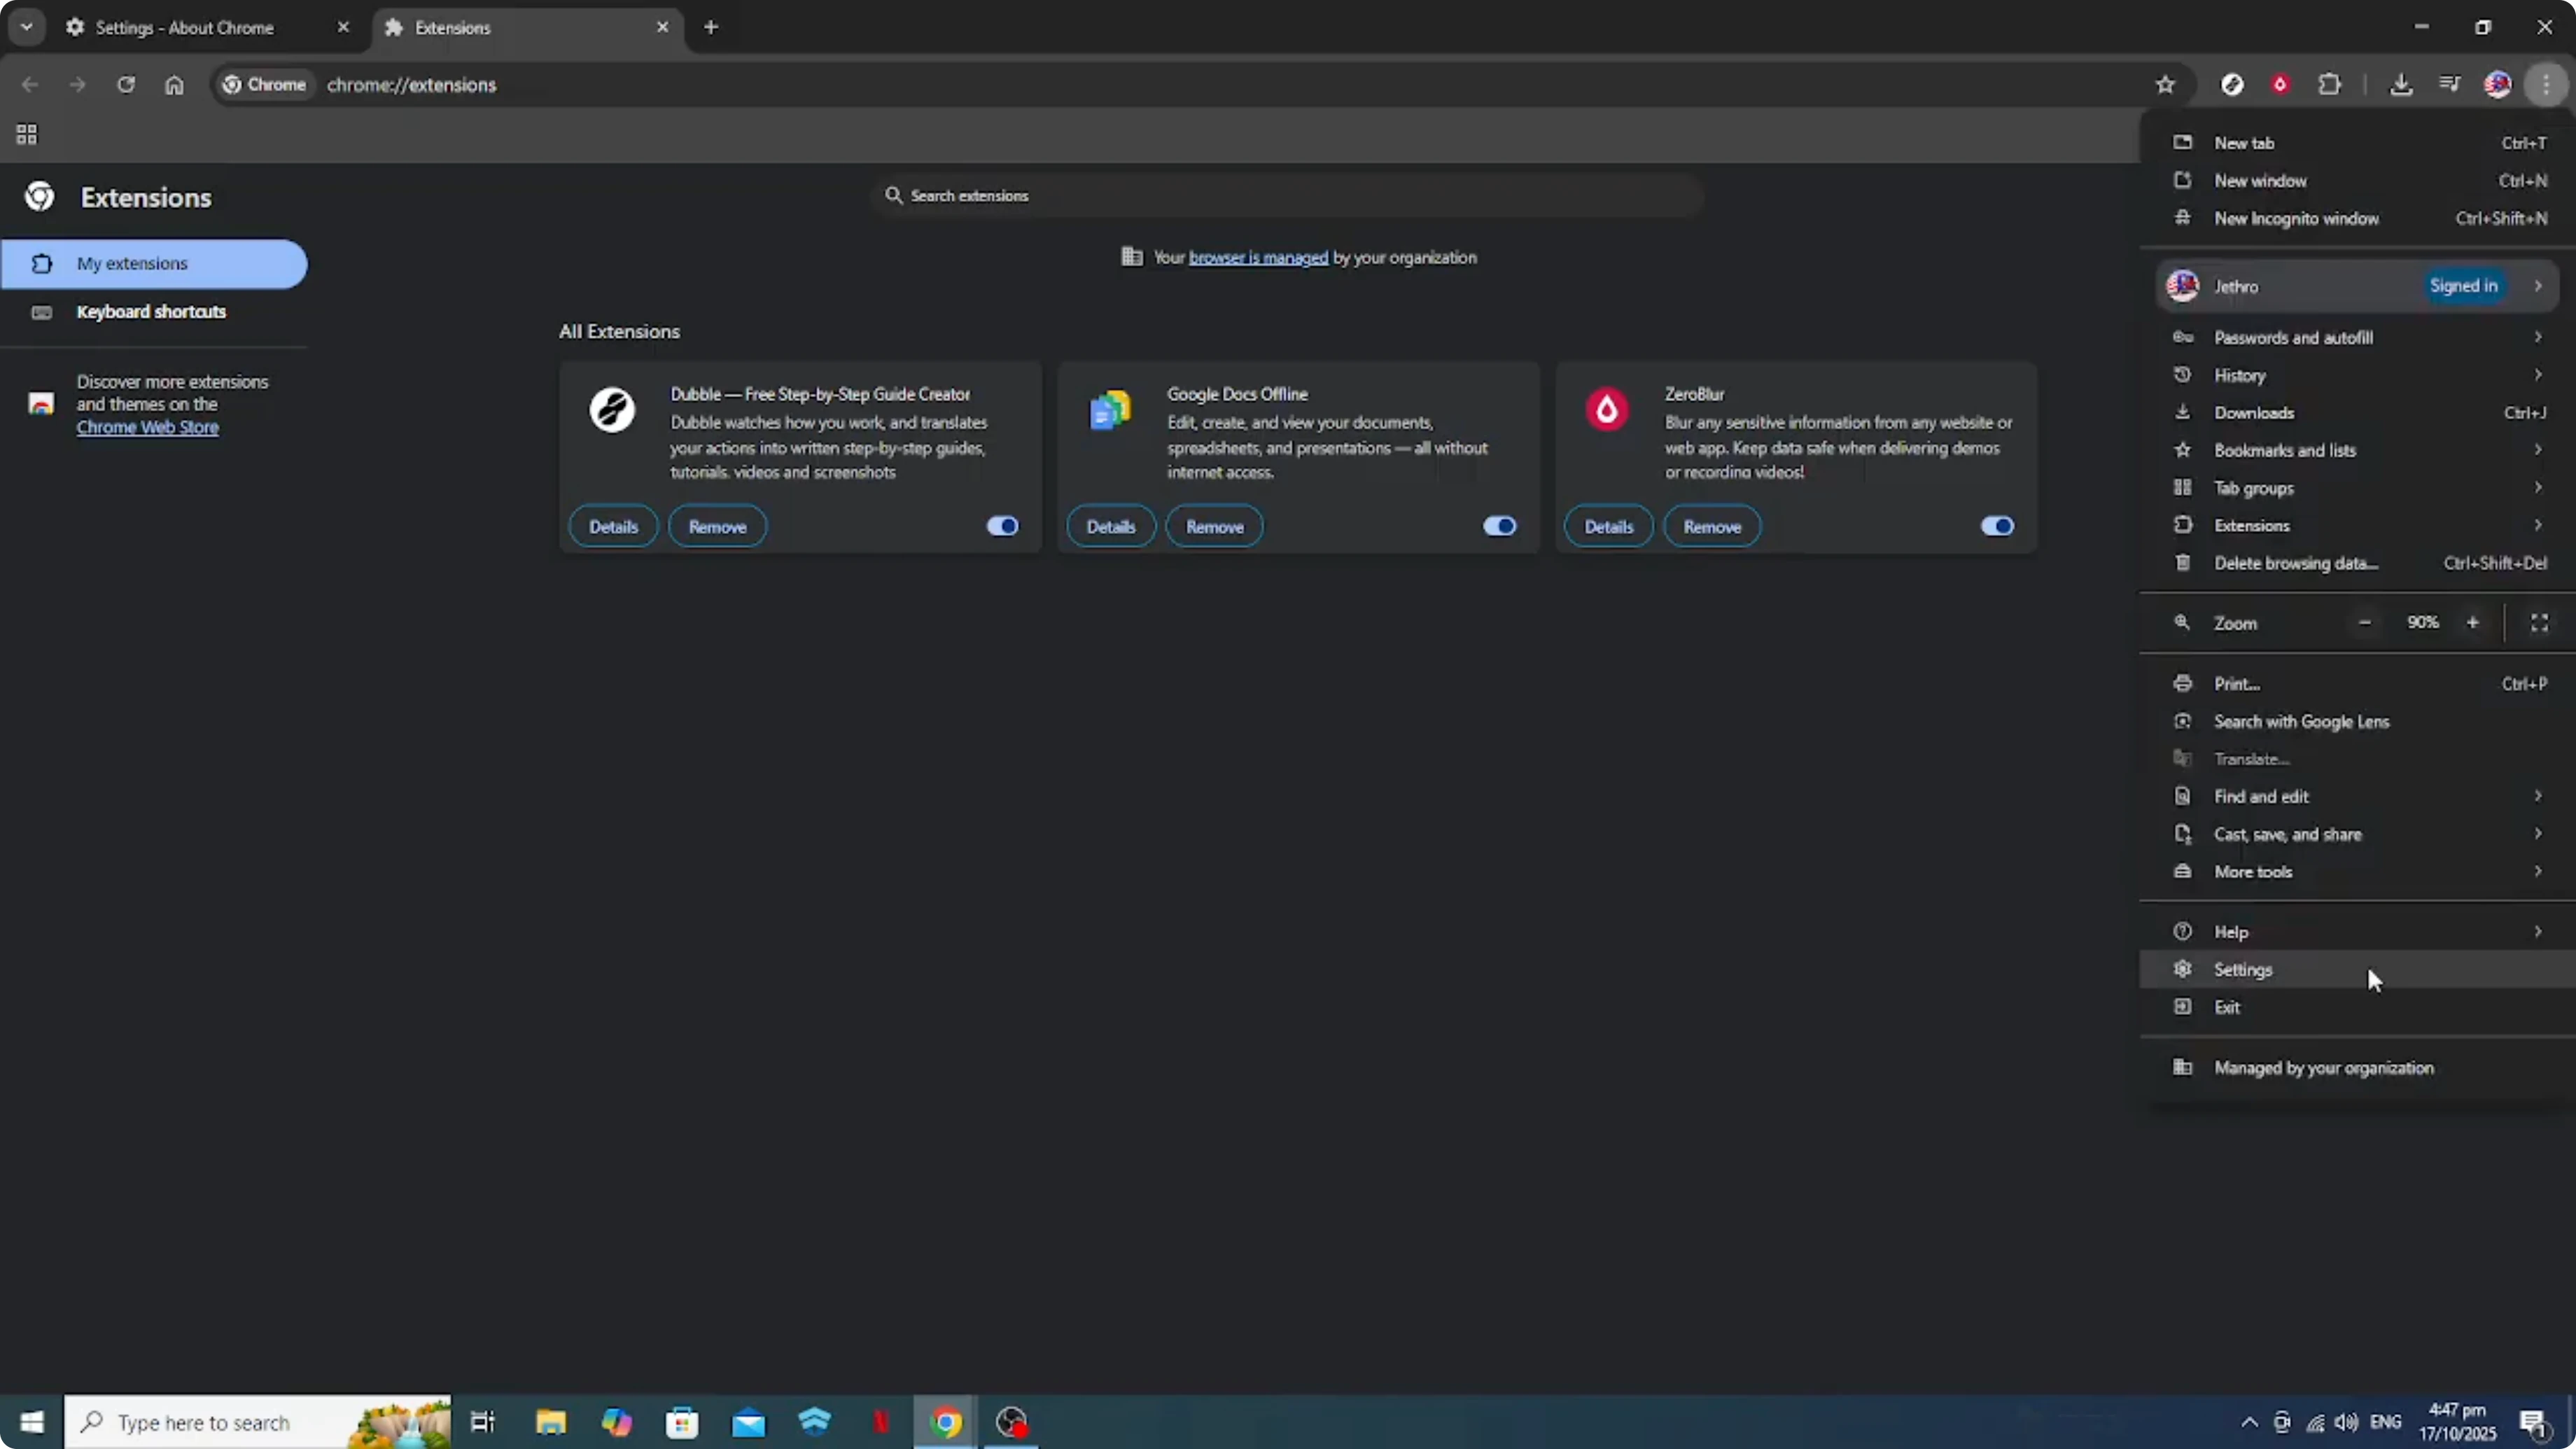Open Managed by your organization entry
2576x1449 pixels.
pos(2358,1068)
